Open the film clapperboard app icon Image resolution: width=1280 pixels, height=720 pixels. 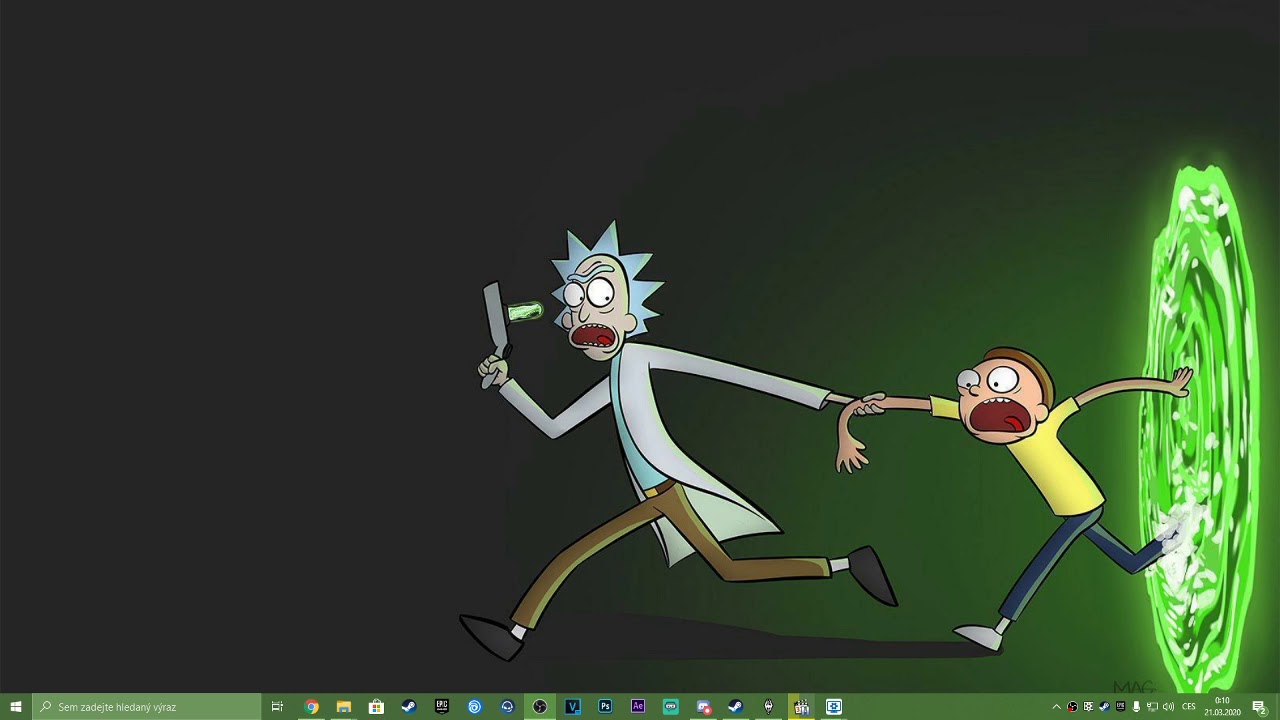click(x=801, y=706)
